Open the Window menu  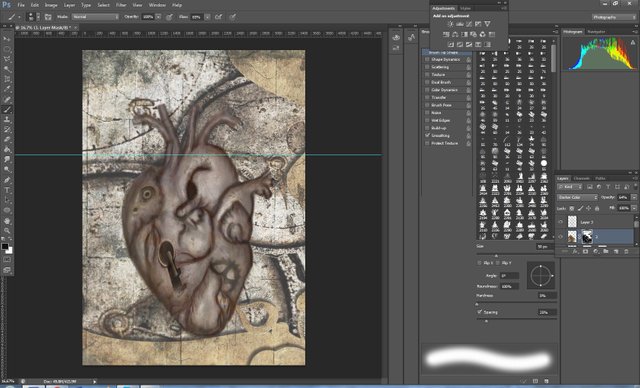pos(157,5)
